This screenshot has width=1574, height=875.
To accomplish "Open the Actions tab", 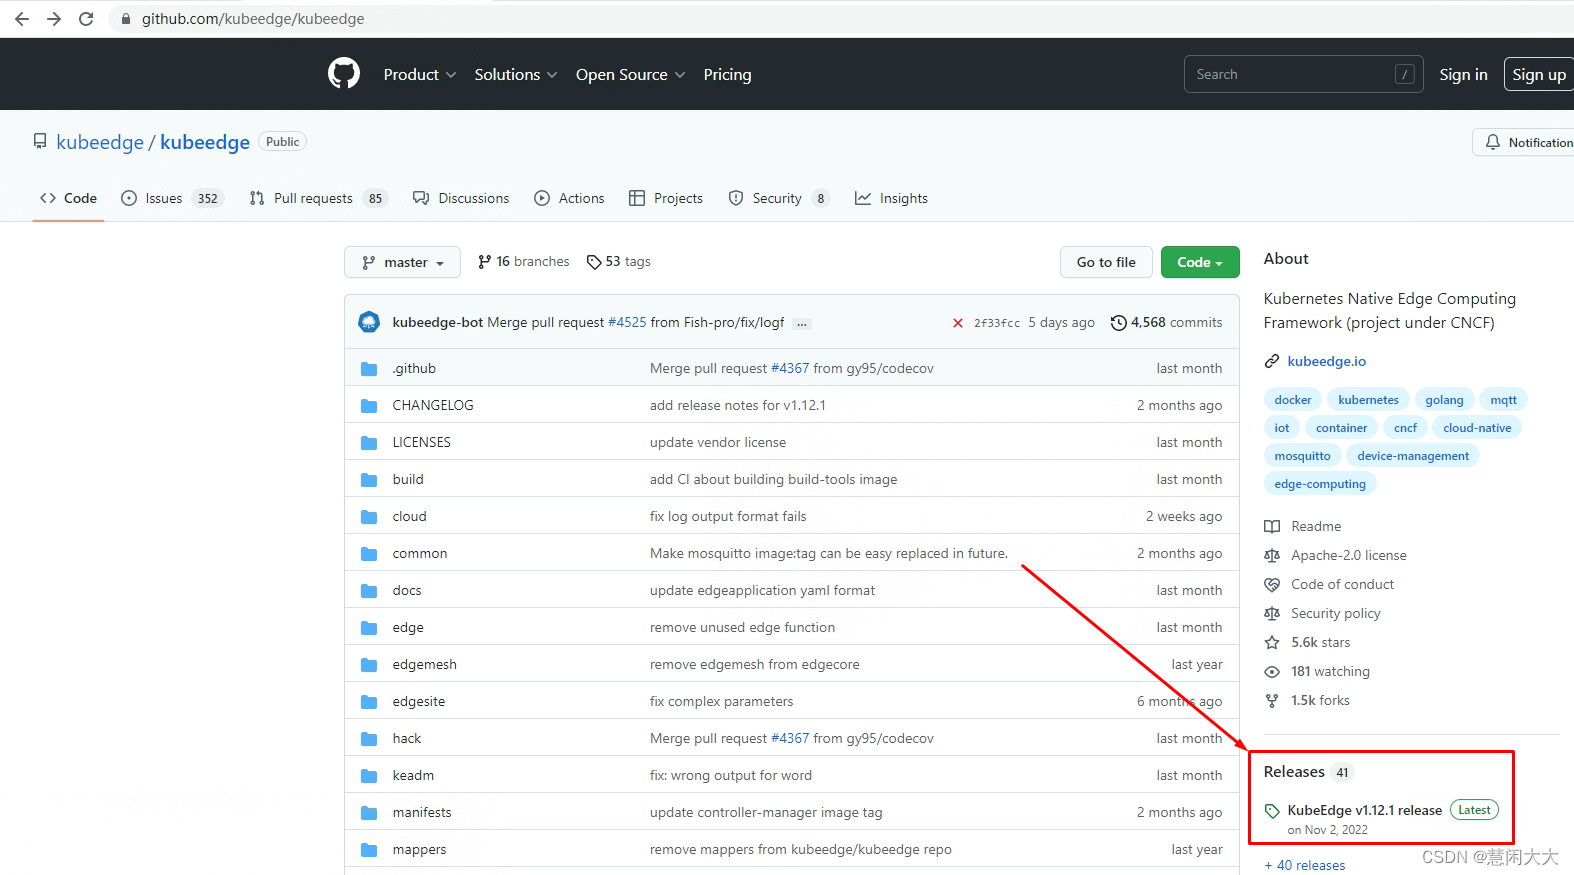I will point(569,198).
